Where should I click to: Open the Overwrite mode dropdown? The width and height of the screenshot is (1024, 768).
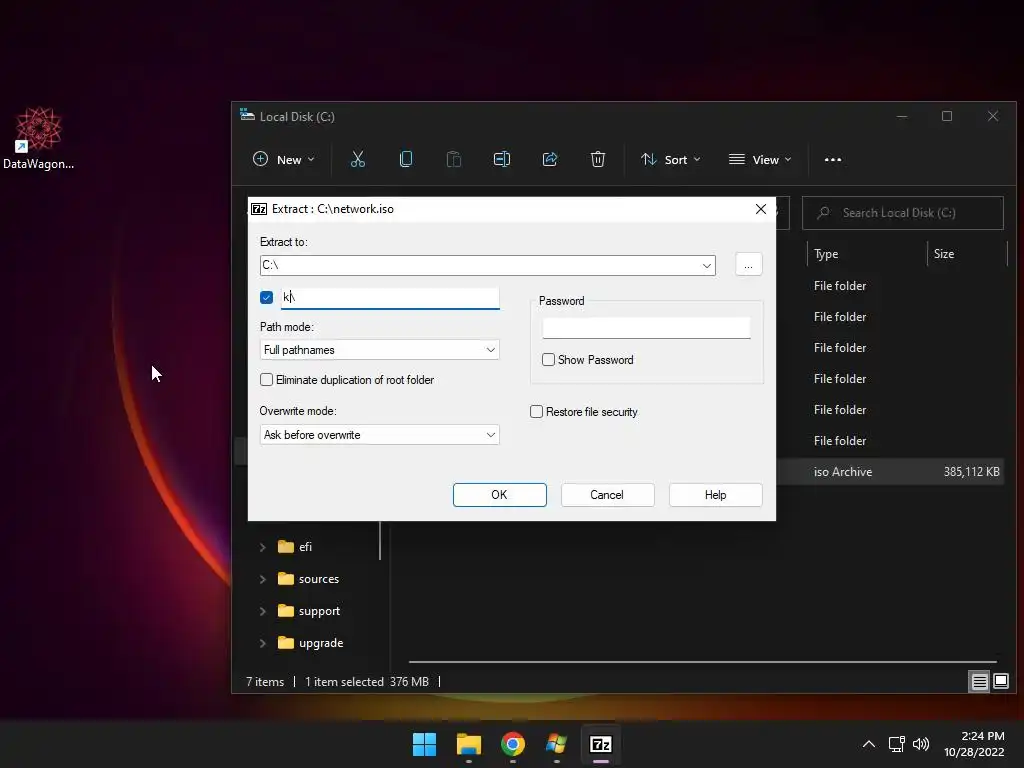coord(379,435)
